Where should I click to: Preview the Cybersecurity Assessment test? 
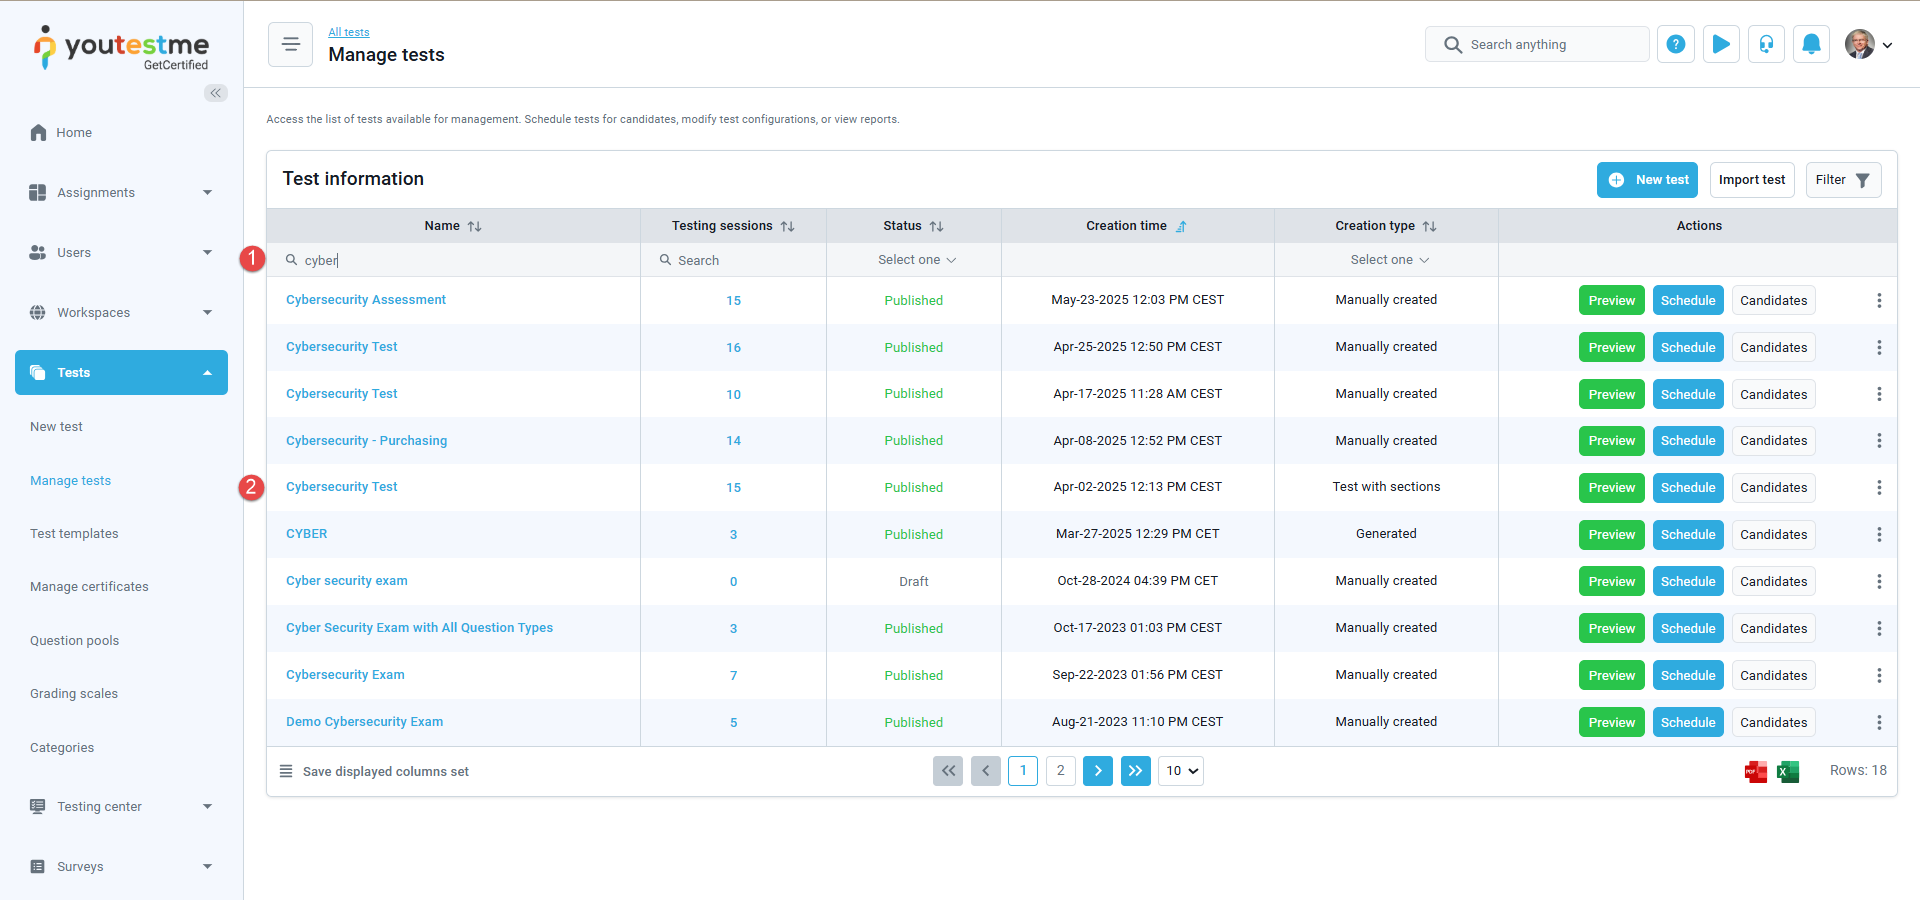(x=1611, y=300)
